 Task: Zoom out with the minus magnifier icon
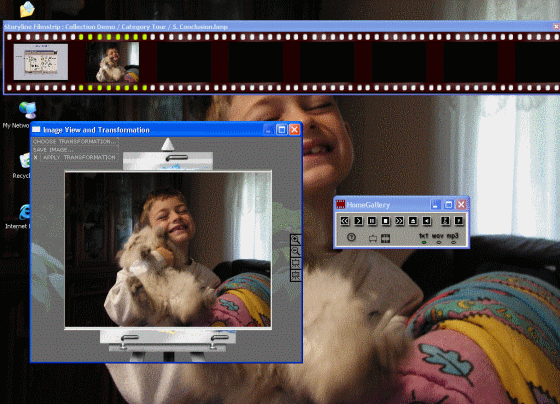click(296, 251)
